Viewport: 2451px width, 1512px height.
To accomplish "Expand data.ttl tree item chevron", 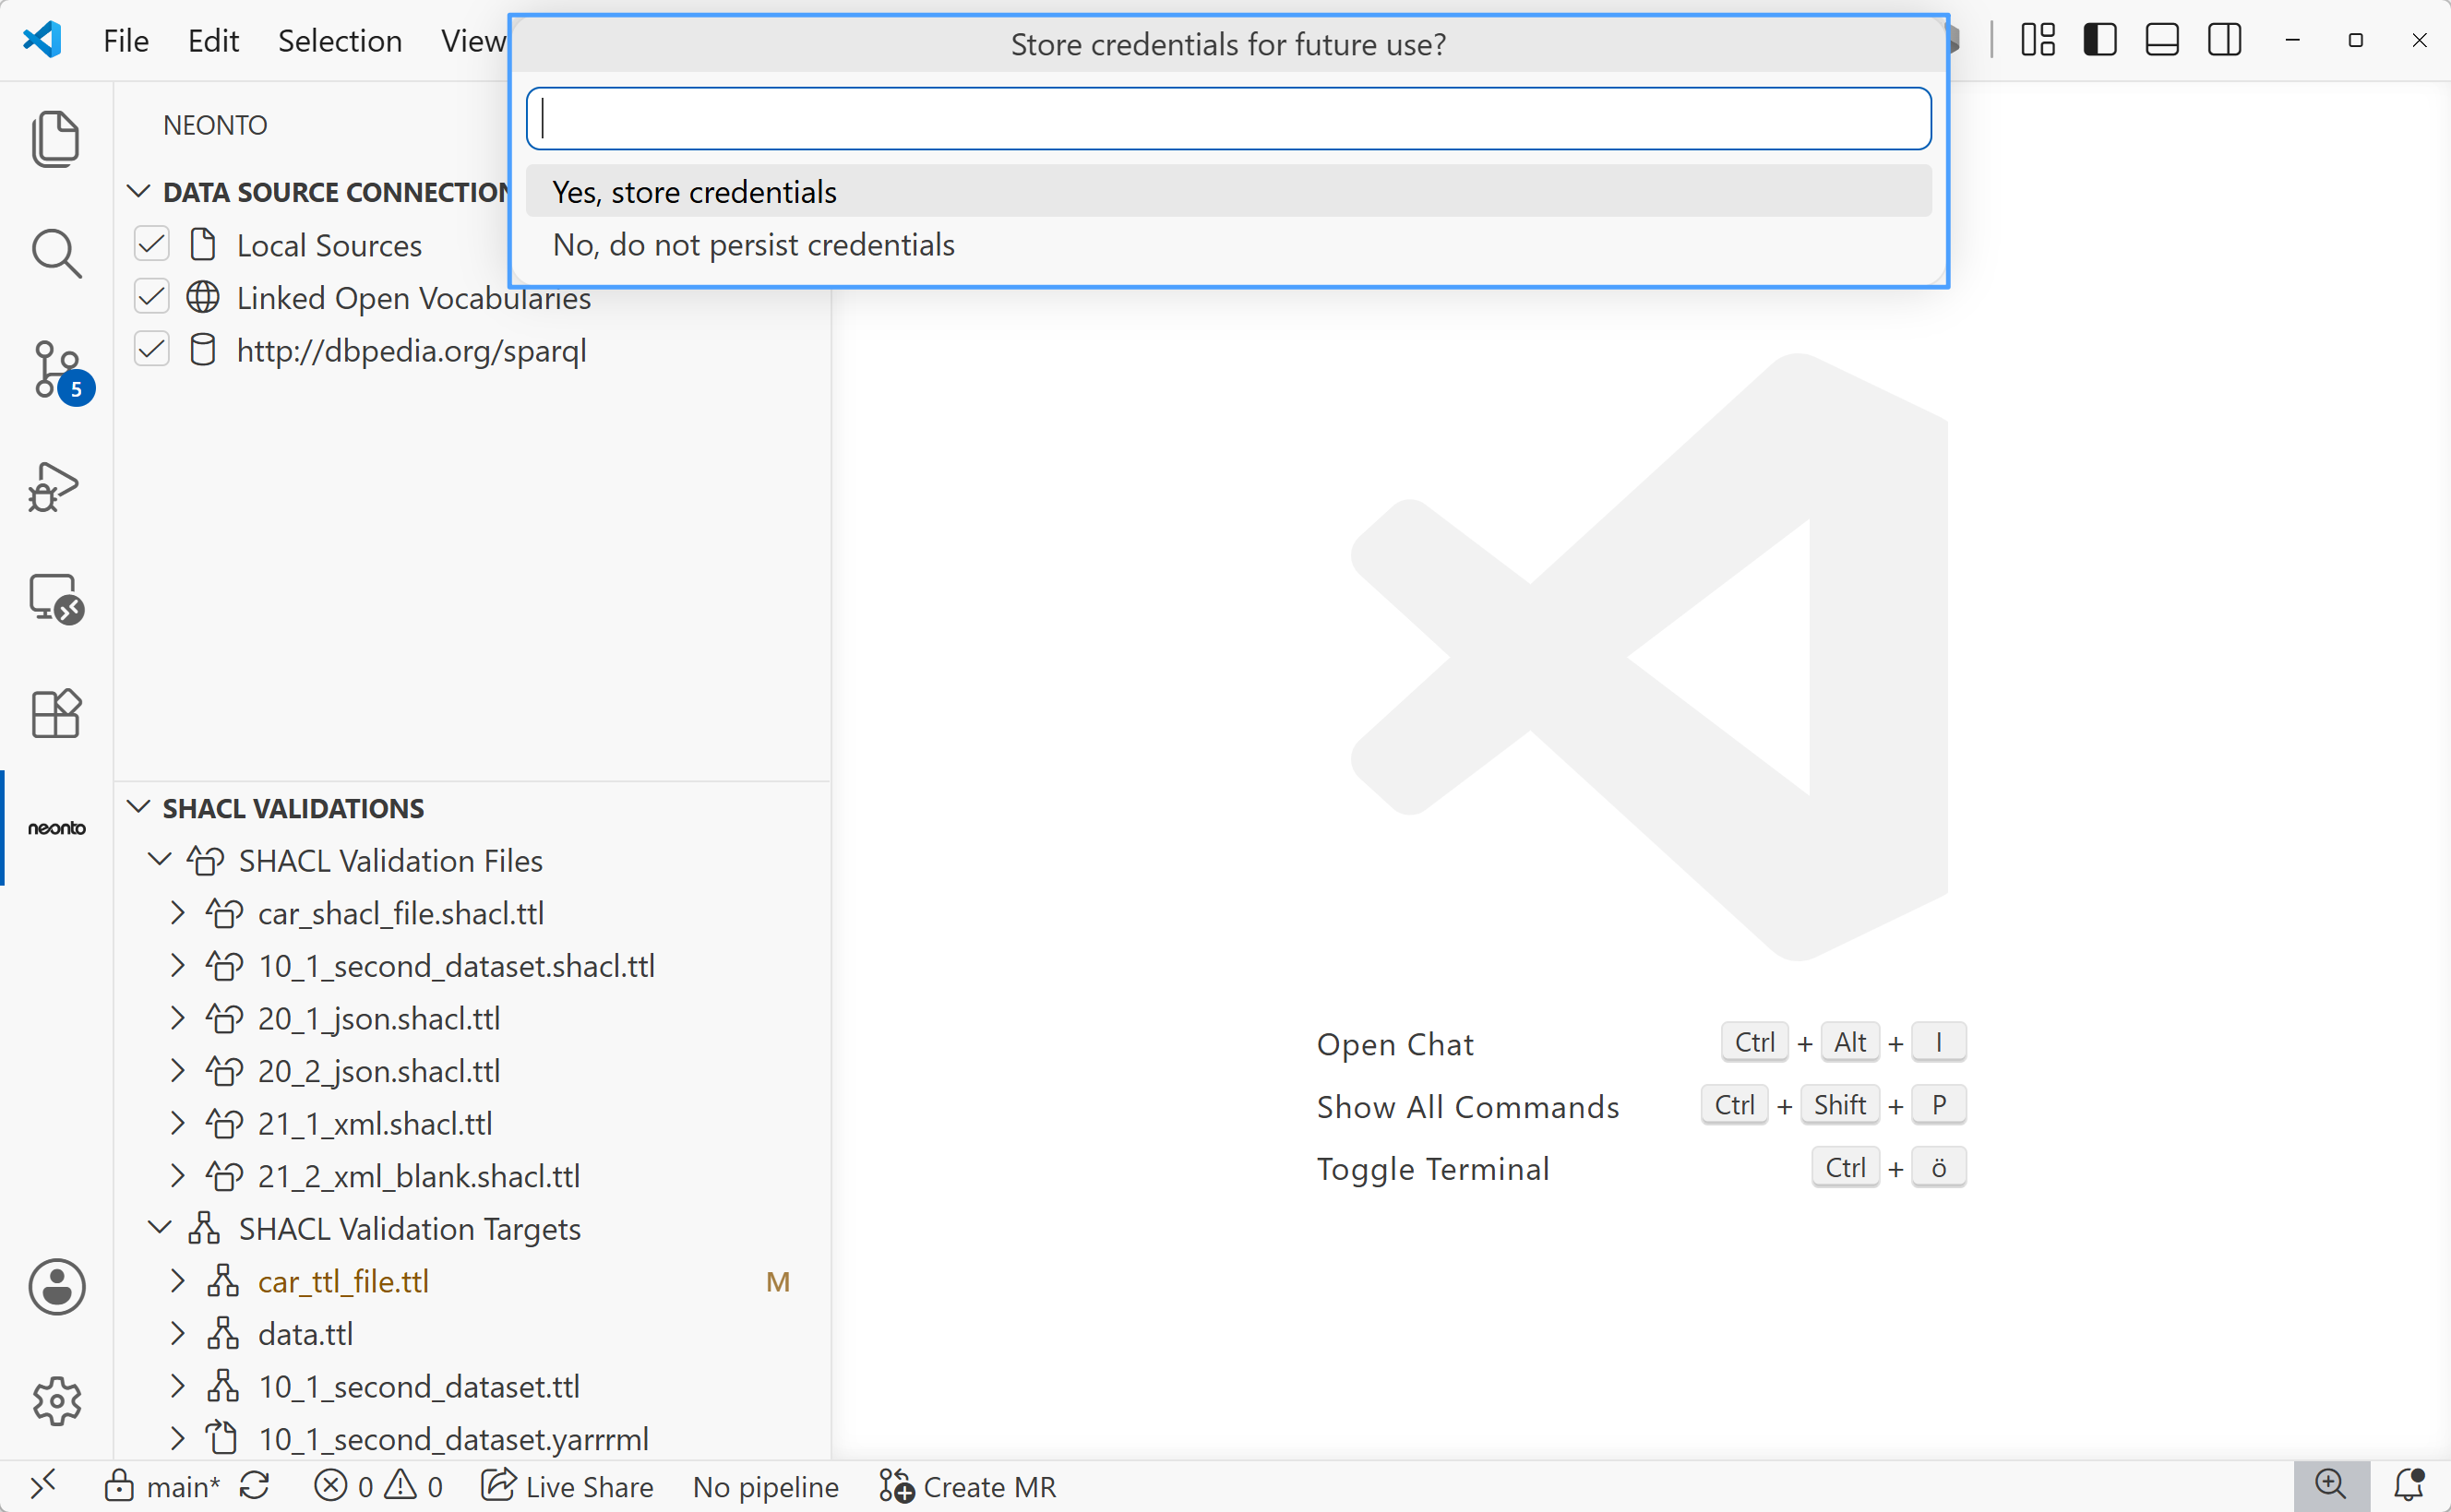I will [177, 1333].
